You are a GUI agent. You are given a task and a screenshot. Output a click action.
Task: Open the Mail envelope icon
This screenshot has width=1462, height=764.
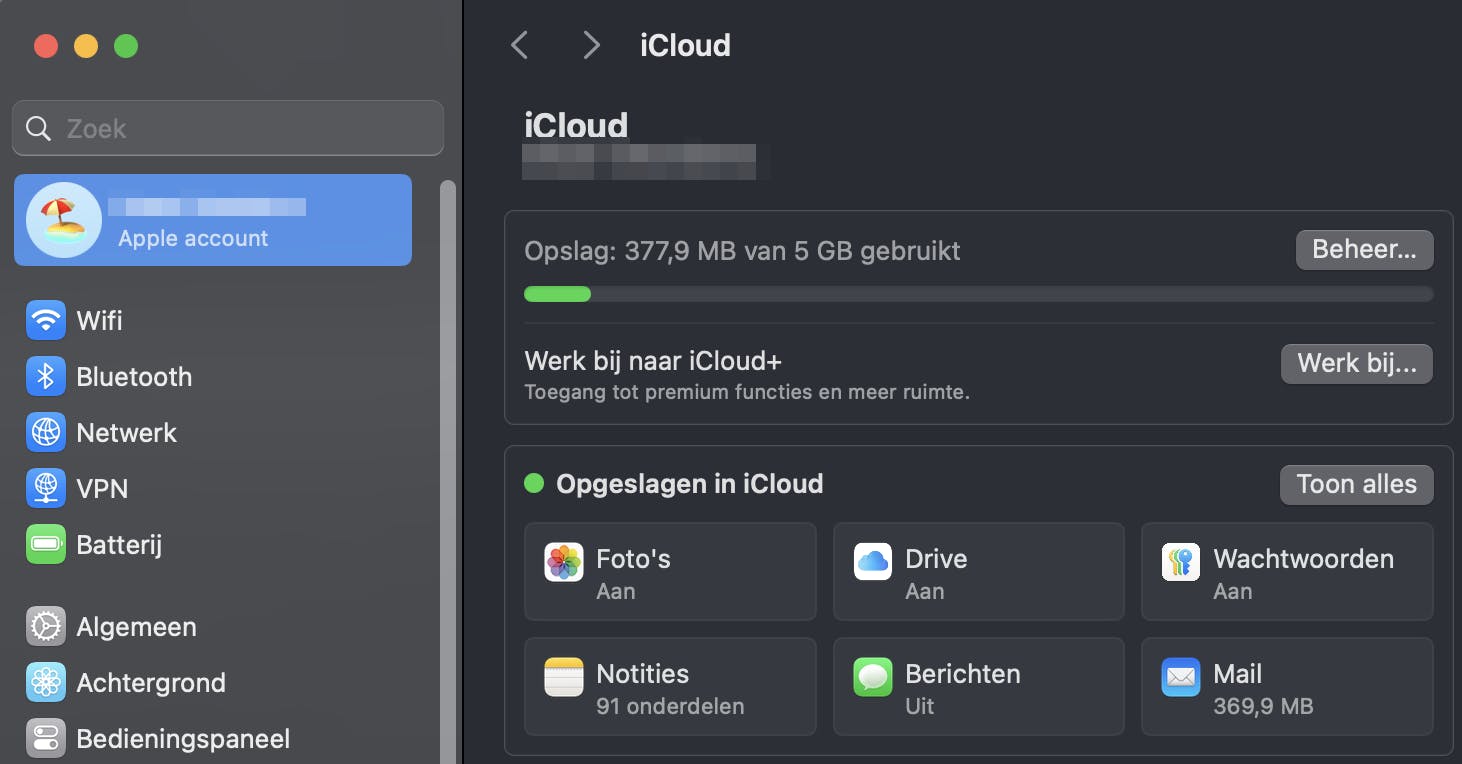pos(1181,677)
